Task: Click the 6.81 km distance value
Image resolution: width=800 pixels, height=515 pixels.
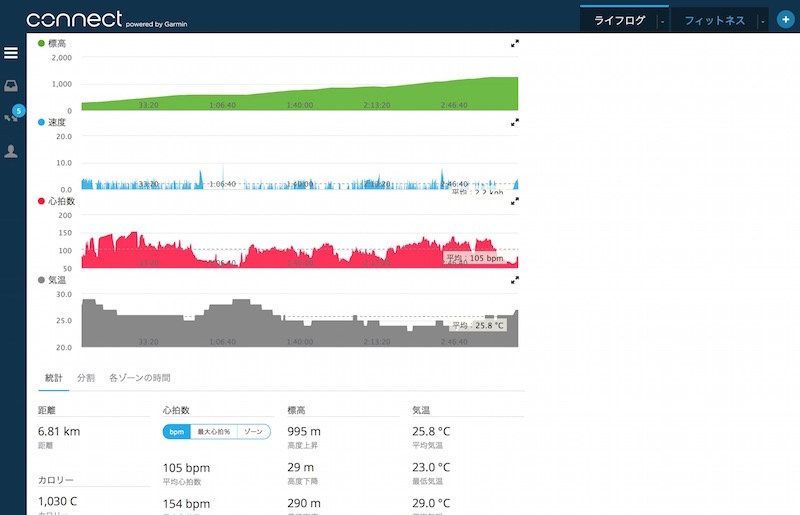Action: pos(59,431)
